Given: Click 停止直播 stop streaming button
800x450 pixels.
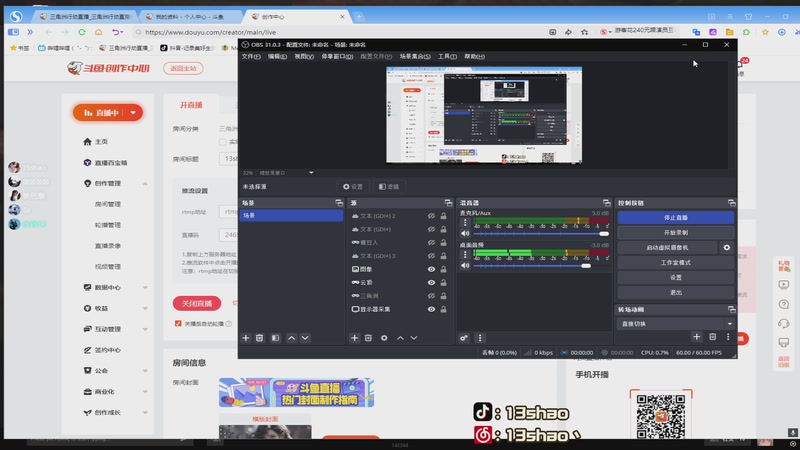Looking at the screenshot, I should tap(676, 218).
